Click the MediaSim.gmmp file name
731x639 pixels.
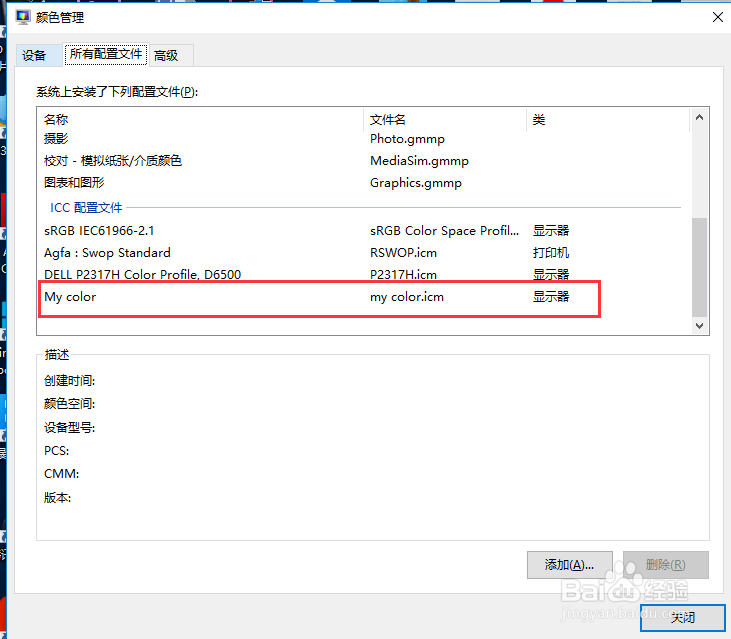coord(419,161)
